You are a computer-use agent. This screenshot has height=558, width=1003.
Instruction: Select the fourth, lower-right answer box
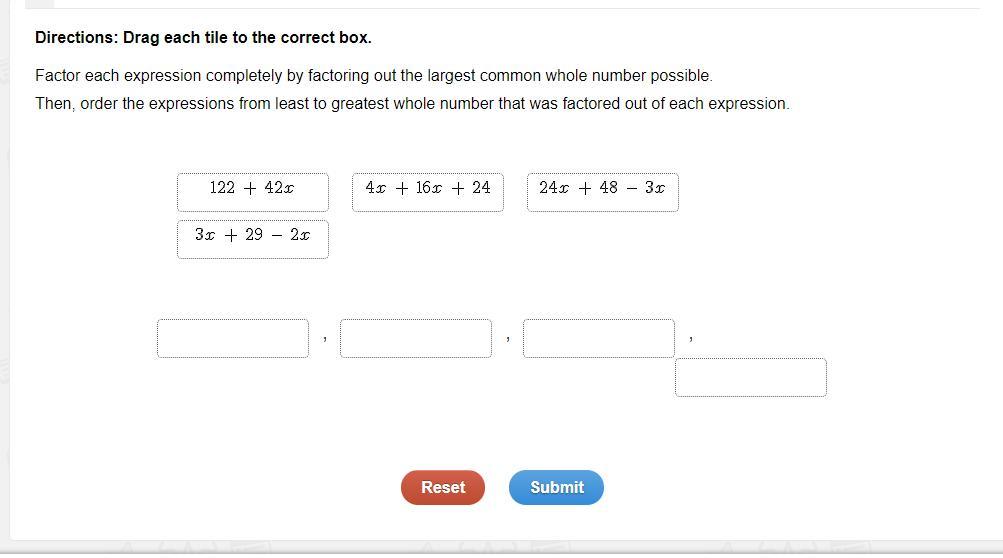[x=751, y=377]
